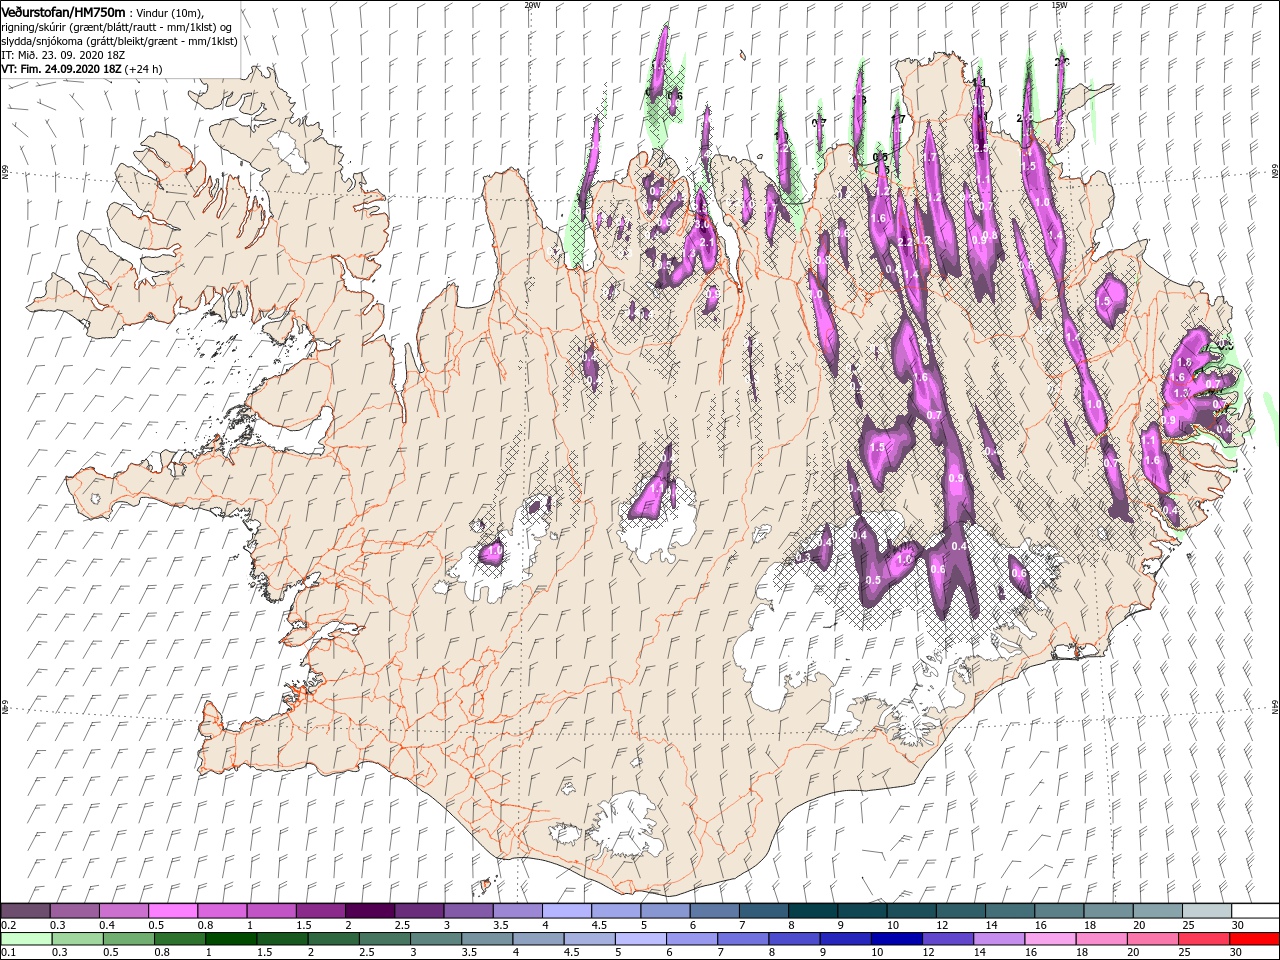Pick snow-scale swatch between 3 and 3.5
Screen dimensions: 1280x960
[467, 910]
